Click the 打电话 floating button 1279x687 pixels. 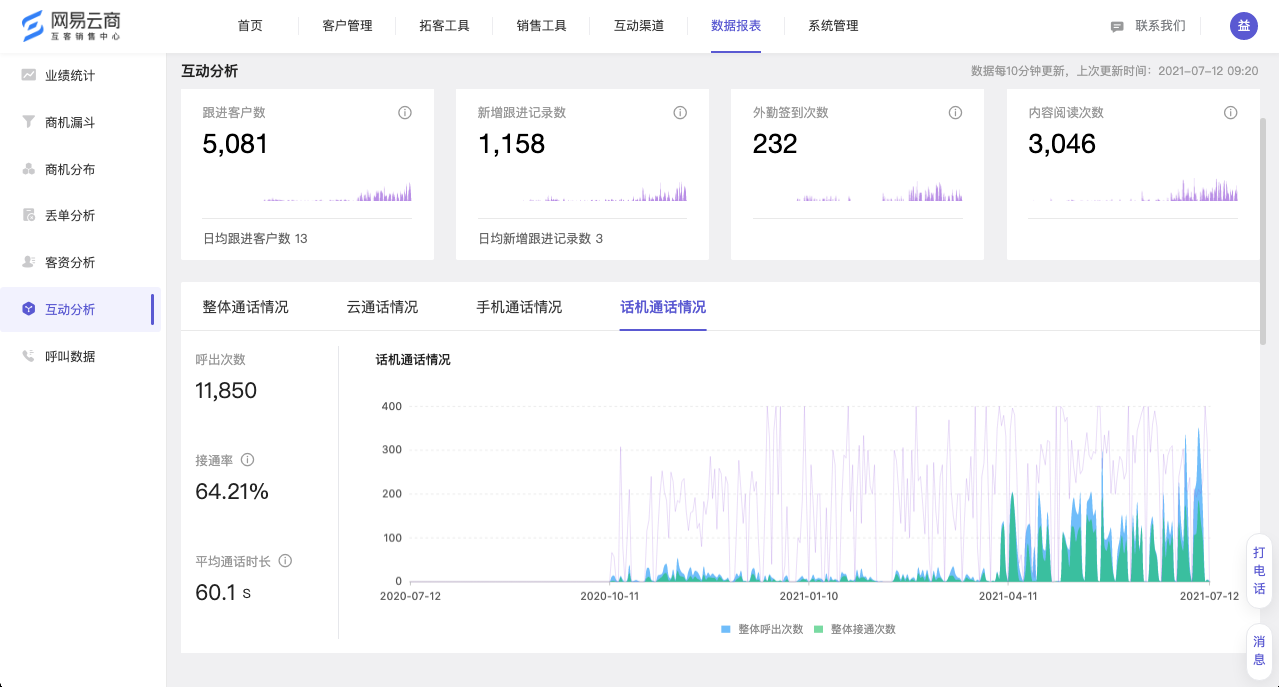pos(1259,571)
